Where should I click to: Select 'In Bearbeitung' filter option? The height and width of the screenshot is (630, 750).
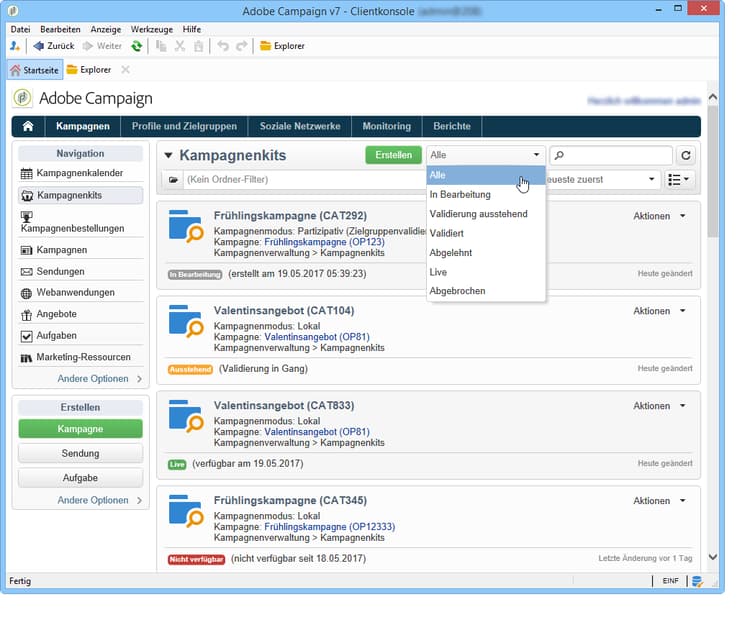[485, 195]
